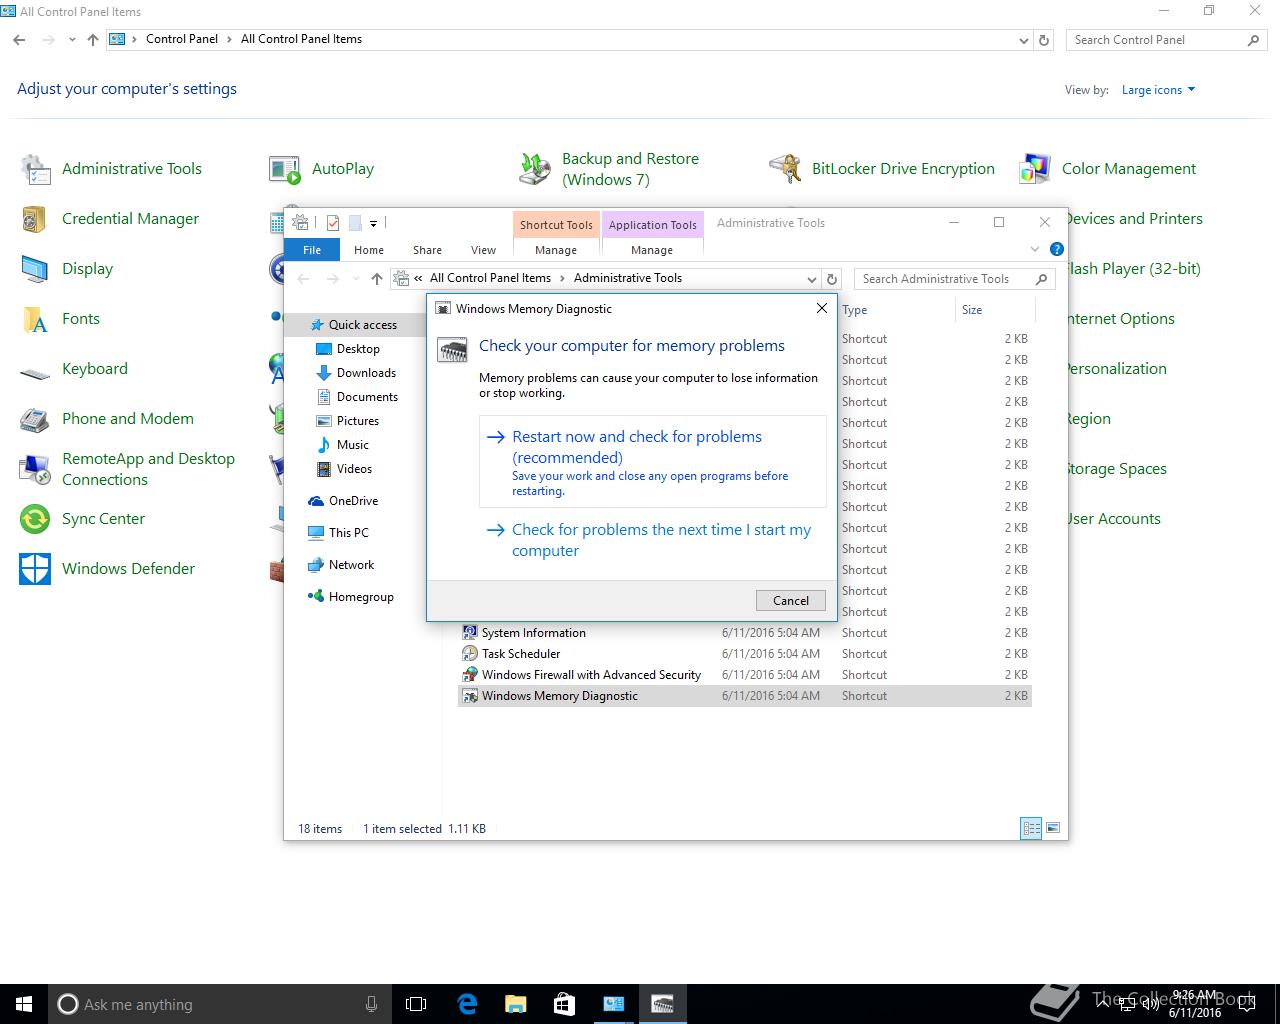
Task: Click the System Information shortcut icon
Action: (x=469, y=632)
